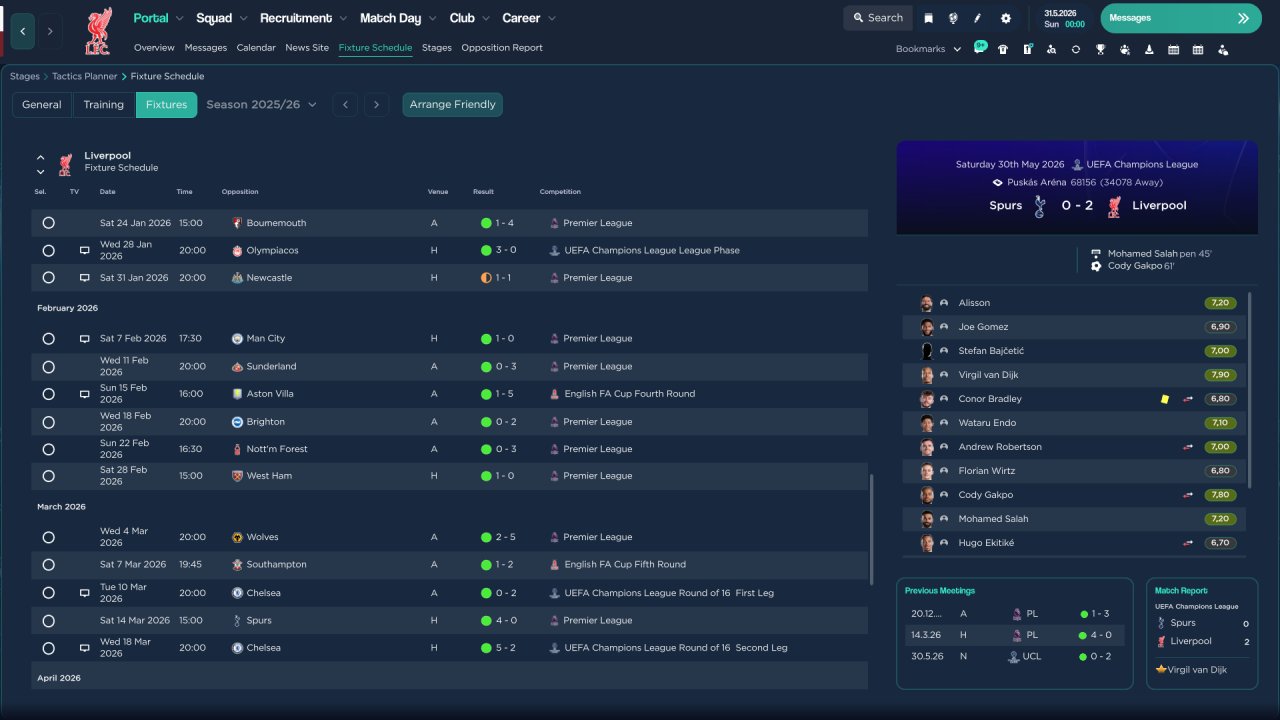Switch to the Overview tab
The width and height of the screenshot is (1280, 720).
point(154,48)
